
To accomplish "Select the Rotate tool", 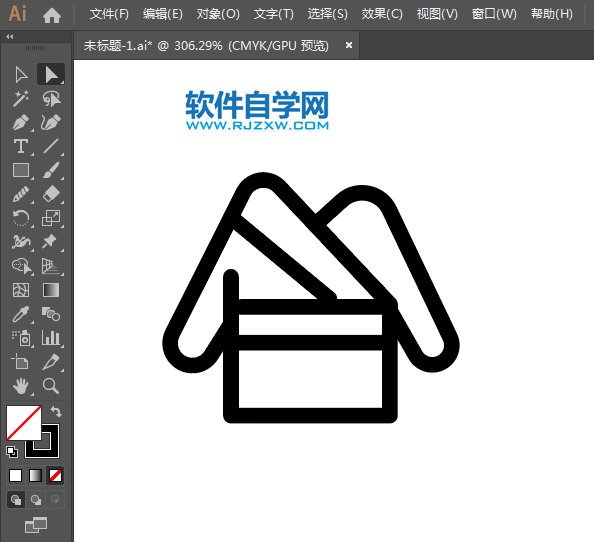I will pos(21,218).
